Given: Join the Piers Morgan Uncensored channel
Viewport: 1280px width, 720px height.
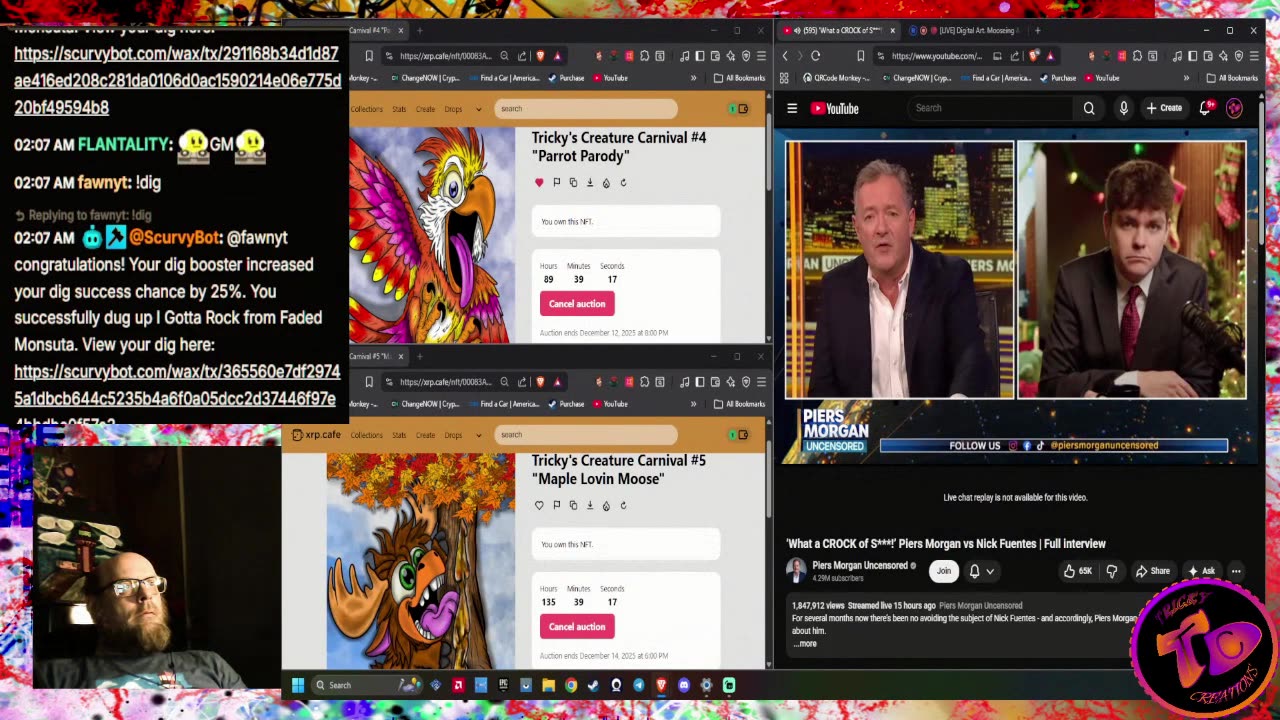Looking at the screenshot, I should [x=944, y=571].
